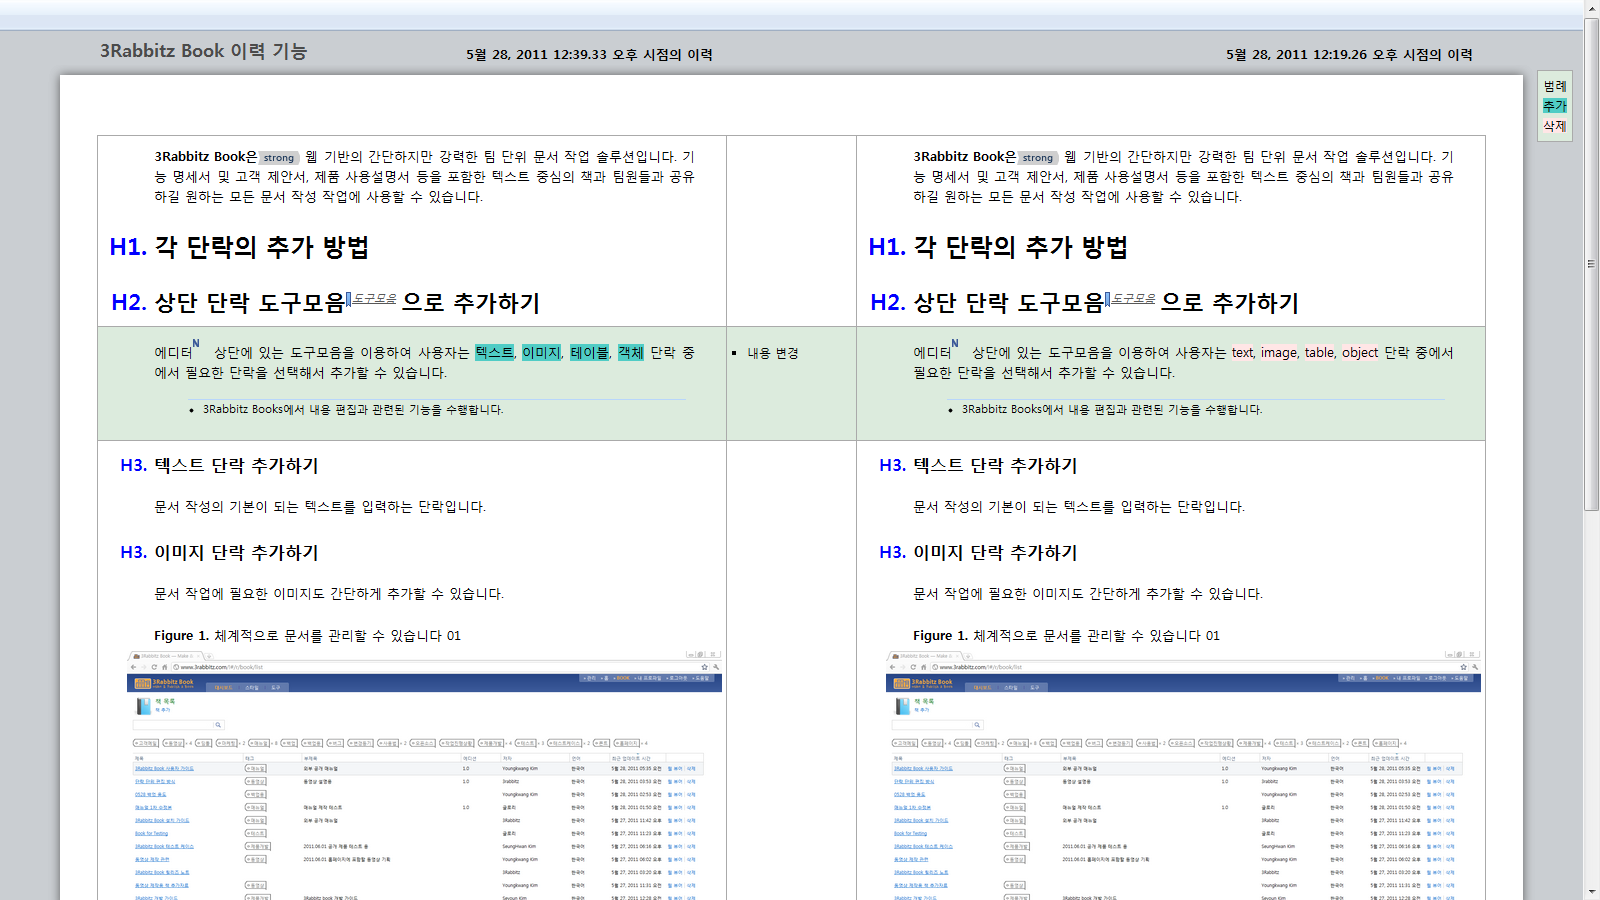Click the 추가 legend color swatch
1600x900 pixels.
point(1555,106)
